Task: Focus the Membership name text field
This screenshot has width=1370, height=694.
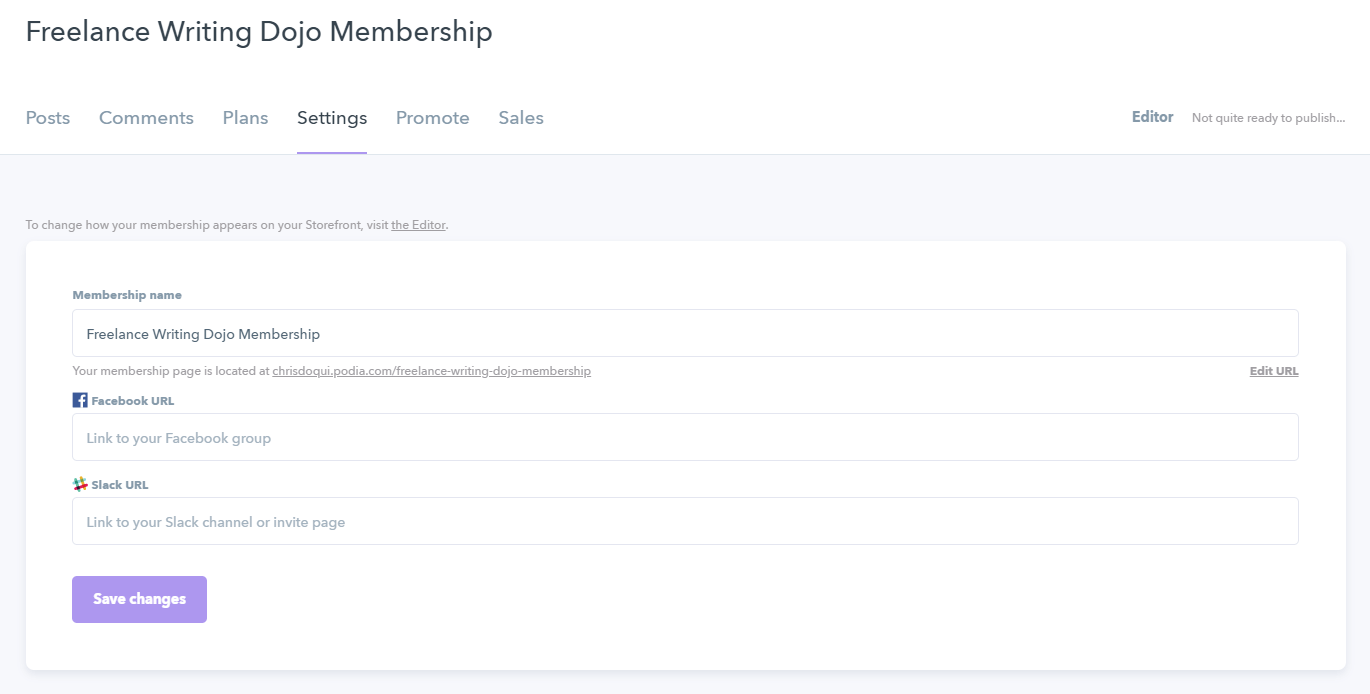Action: point(685,333)
